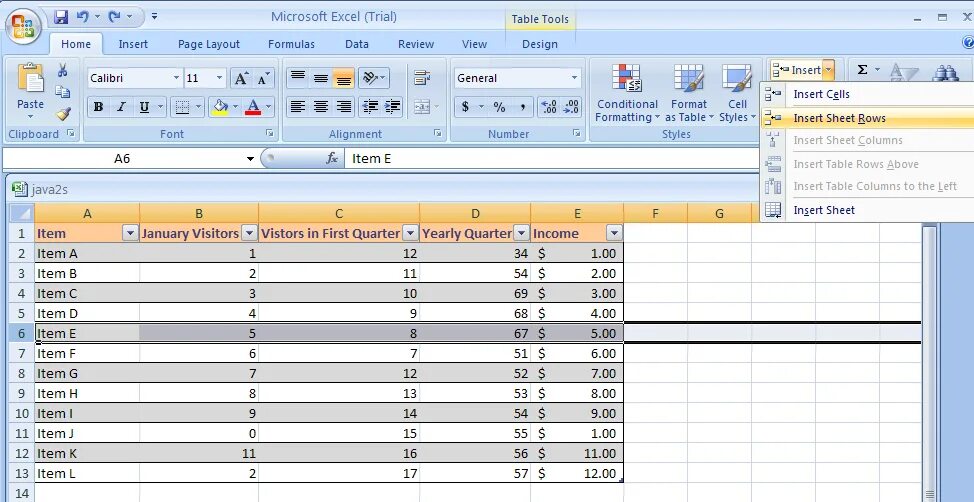Select the column D header
This screenshot has height=502, width=974.
(x=475, y=214)
